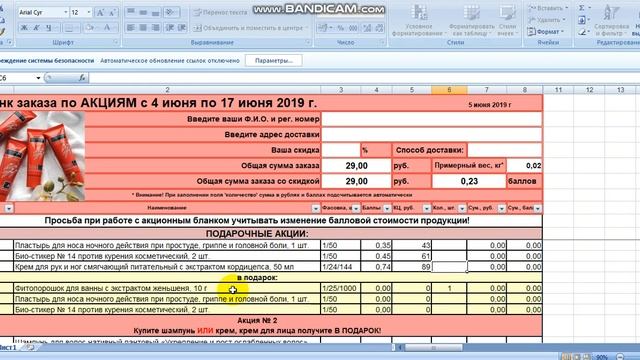Image resolution: width=640 pixels, height=360 pixels.
Task: Toggle right horizontal alignment
Action: 156,28
